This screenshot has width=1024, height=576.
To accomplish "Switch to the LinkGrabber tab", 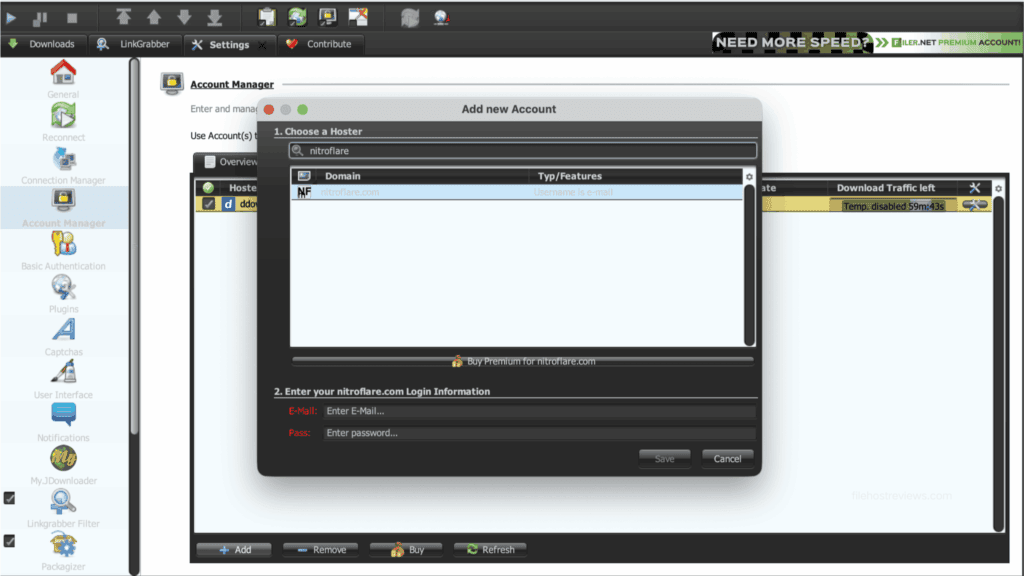I will pyautogui.click(x=134, y=44).
